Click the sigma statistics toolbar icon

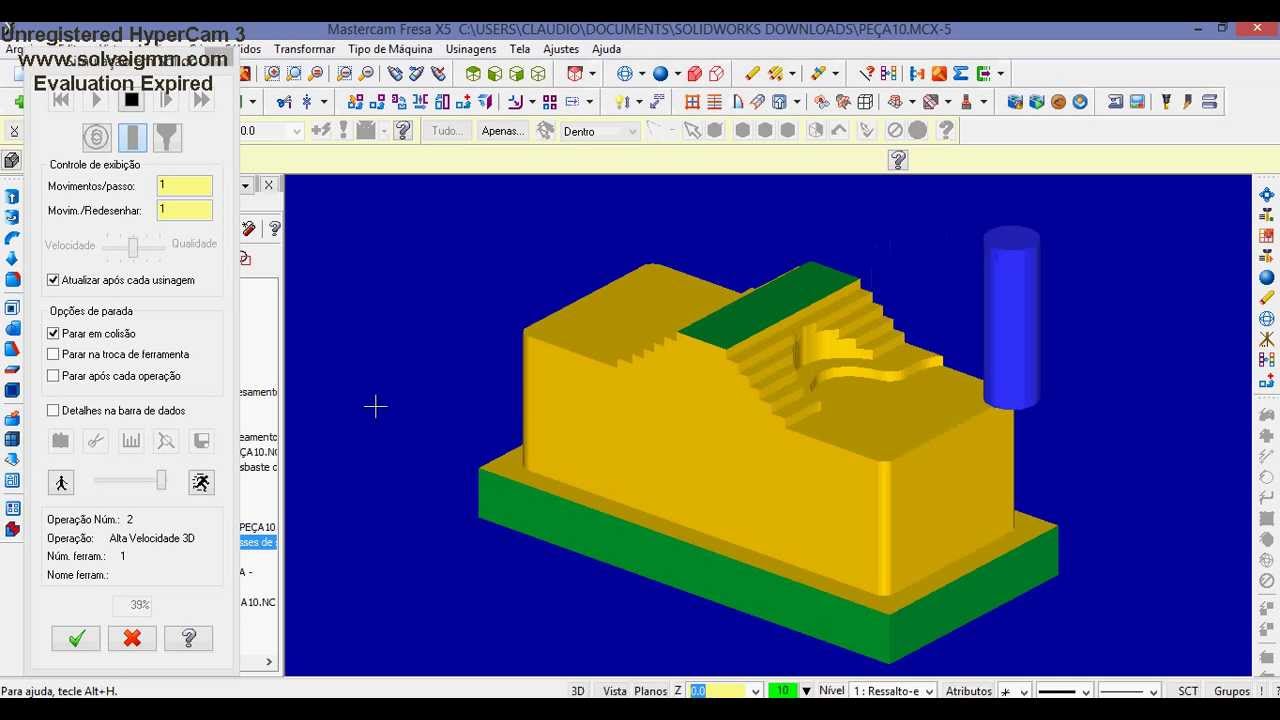[961, 74]
